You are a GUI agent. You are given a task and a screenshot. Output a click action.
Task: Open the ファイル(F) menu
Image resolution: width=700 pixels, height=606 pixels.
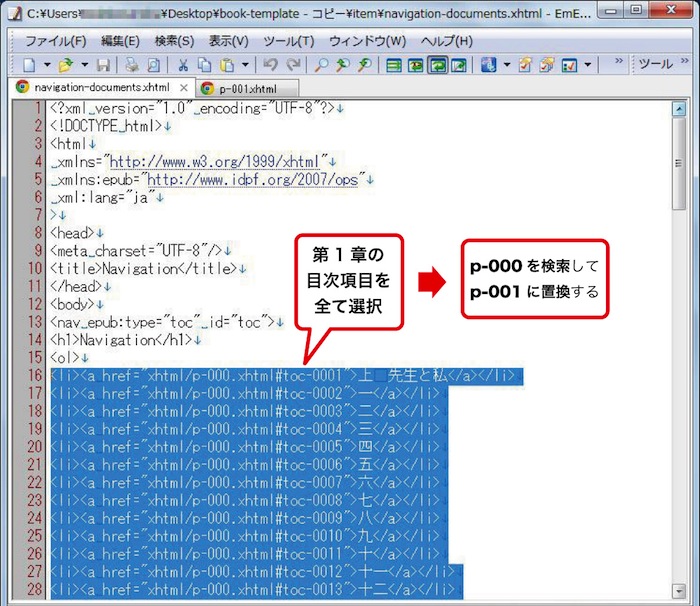pyautogui.click(x=55, y=41)
